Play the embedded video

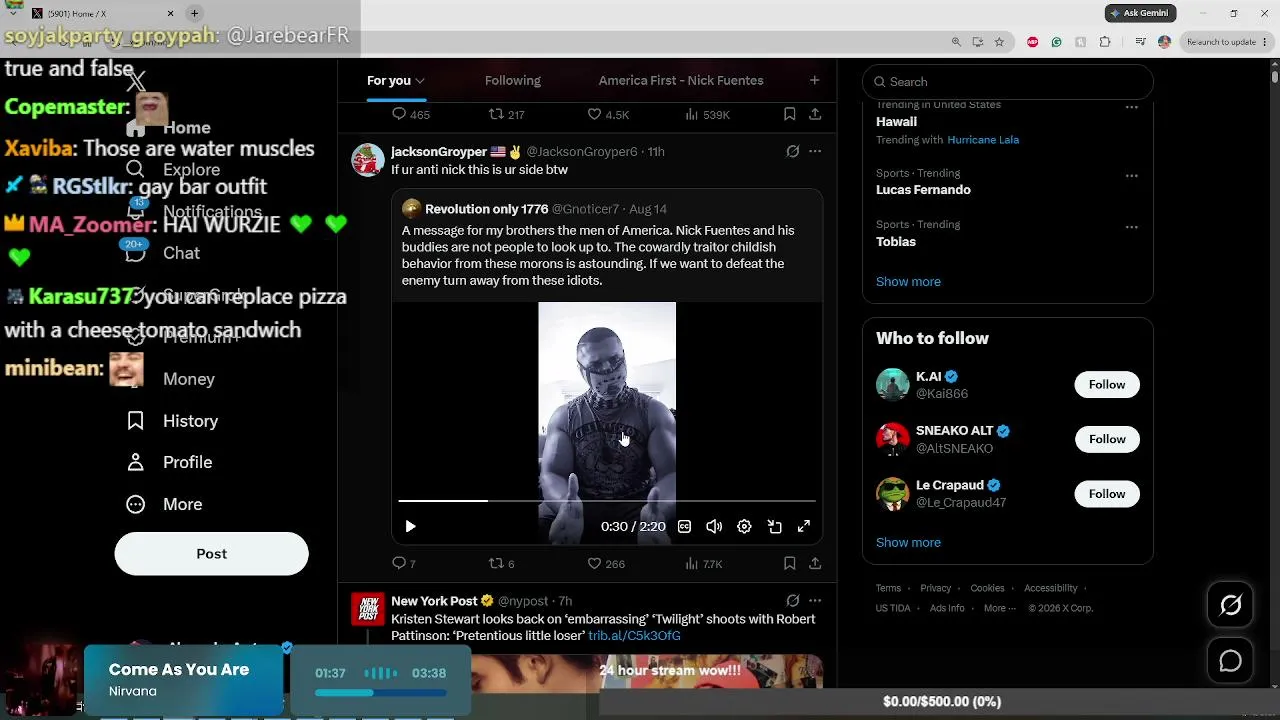pyautogui.click(x=410, y=526)
